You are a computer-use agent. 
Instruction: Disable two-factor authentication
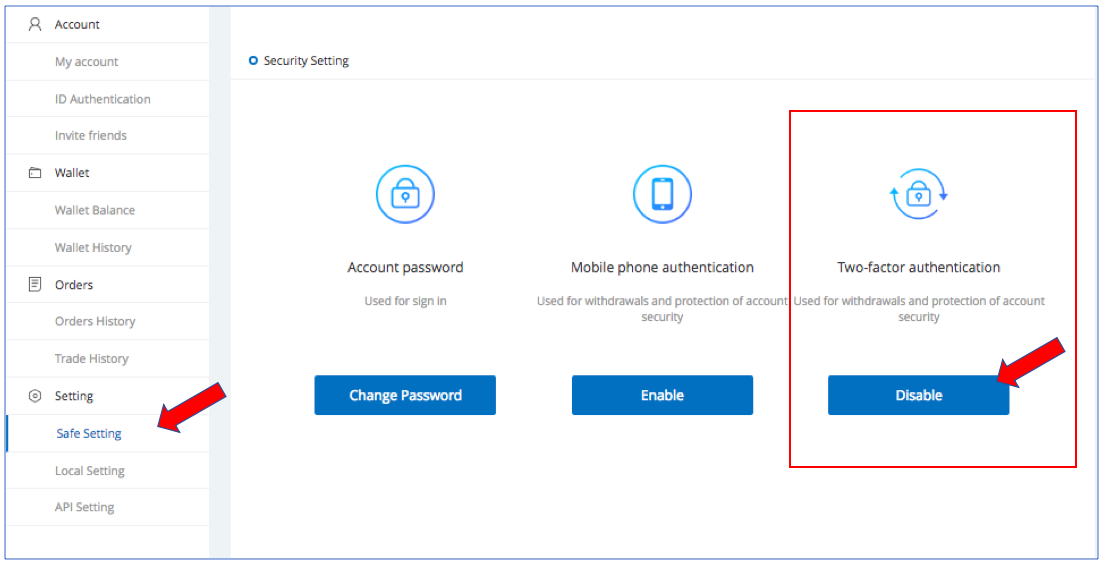(x=918, y=395)
